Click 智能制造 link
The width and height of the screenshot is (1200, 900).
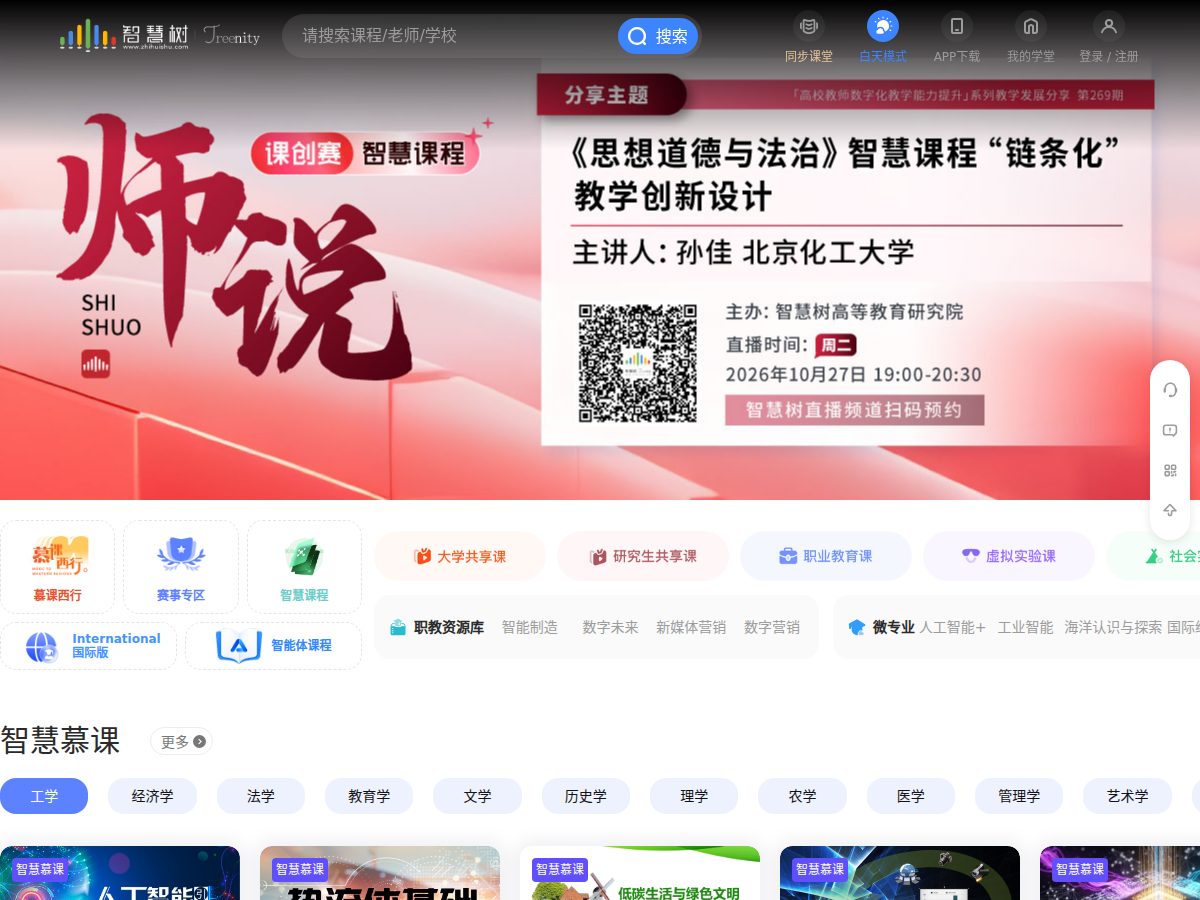530,628
